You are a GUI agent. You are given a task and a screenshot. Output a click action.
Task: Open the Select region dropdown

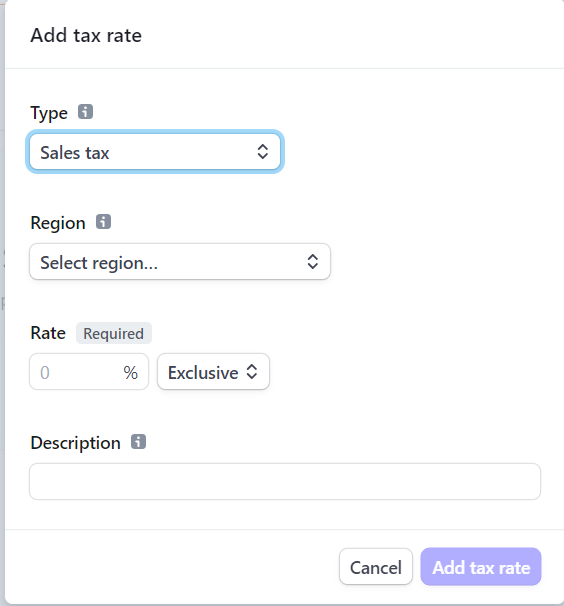[180, 262]
